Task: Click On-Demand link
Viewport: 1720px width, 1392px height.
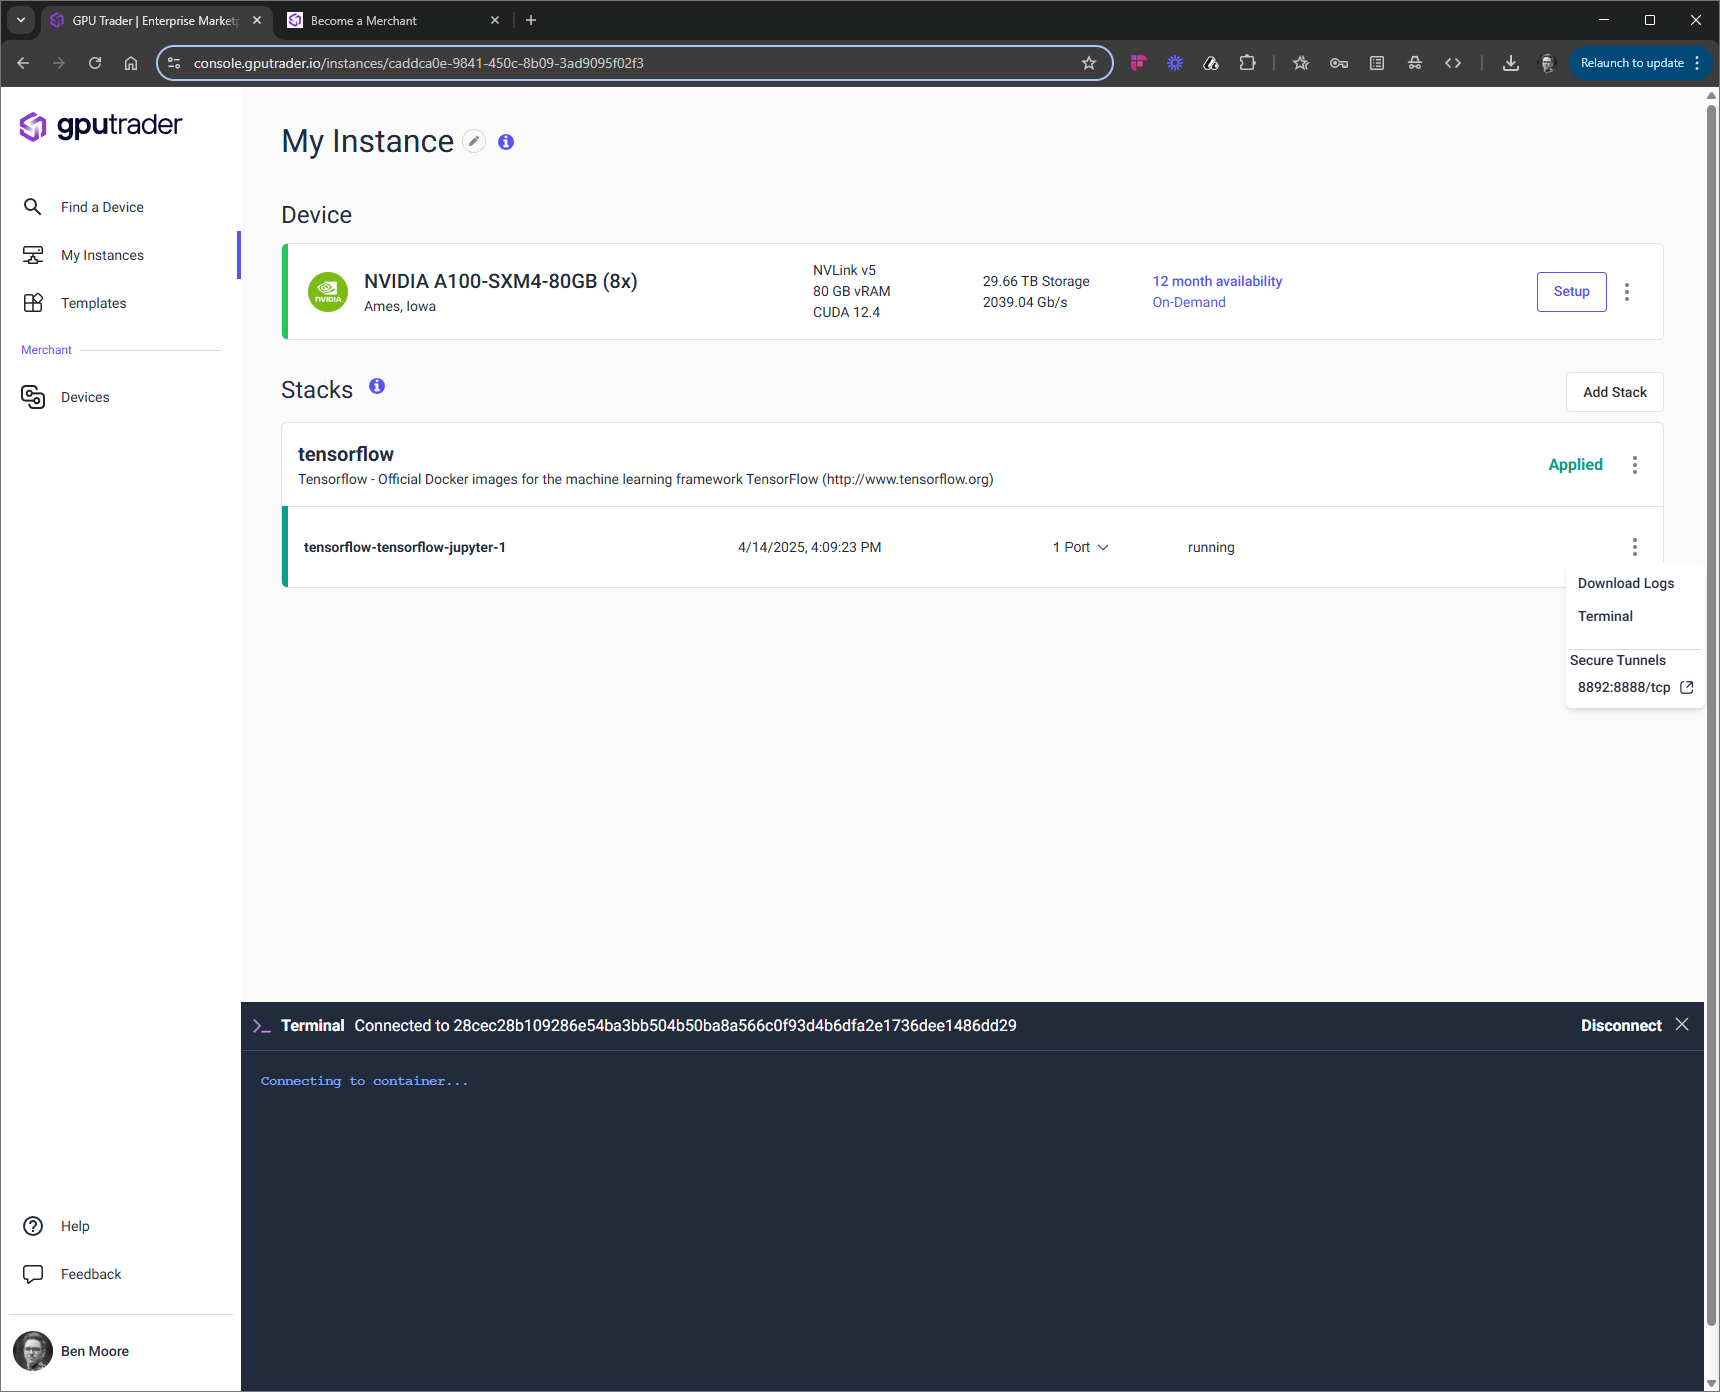Action: pos(1188,302)
